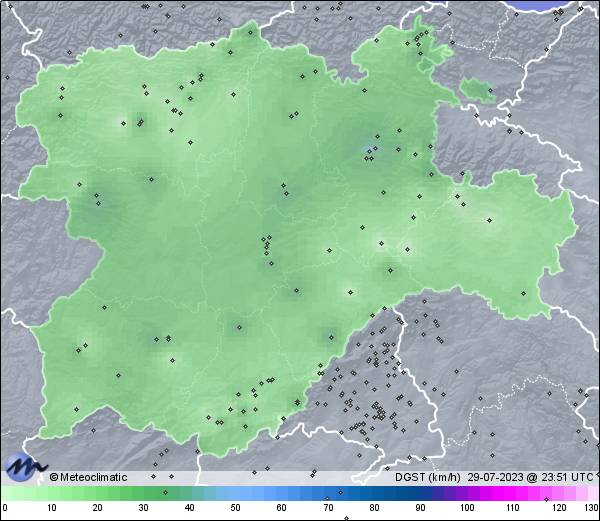
Task: Click the 80 scale label
Action: (x=374, y=508)
